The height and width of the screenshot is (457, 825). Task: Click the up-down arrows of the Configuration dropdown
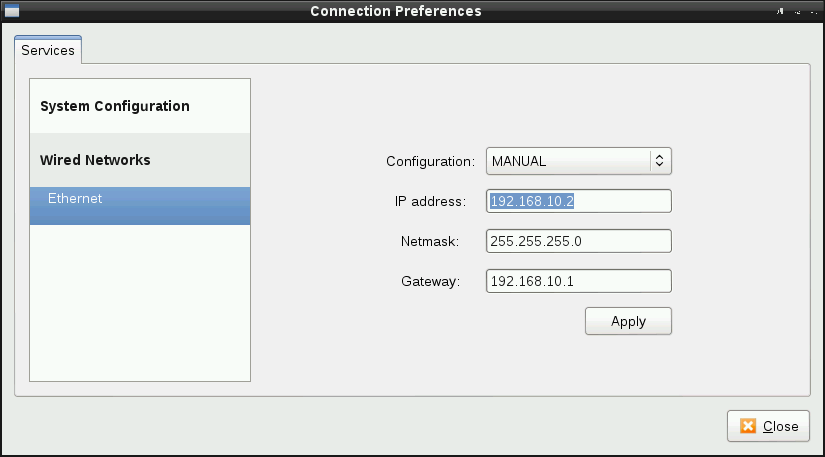click(659, 161)
